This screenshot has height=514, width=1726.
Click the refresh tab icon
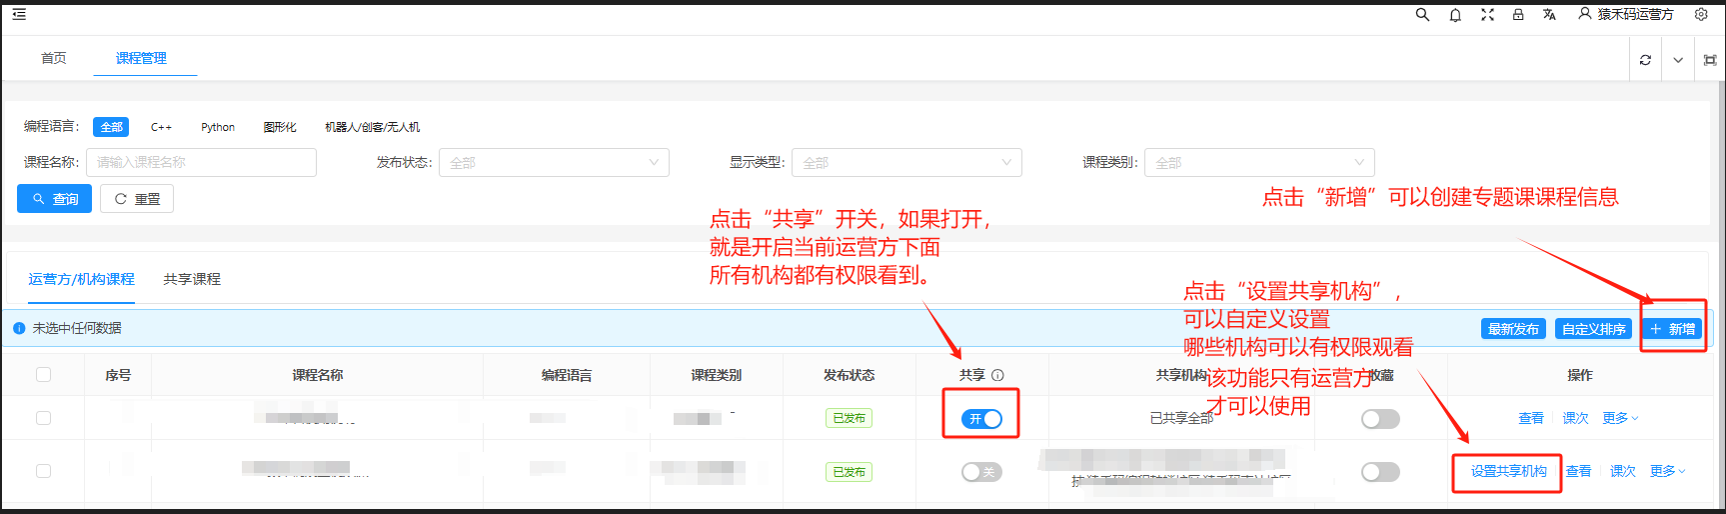1645,60
